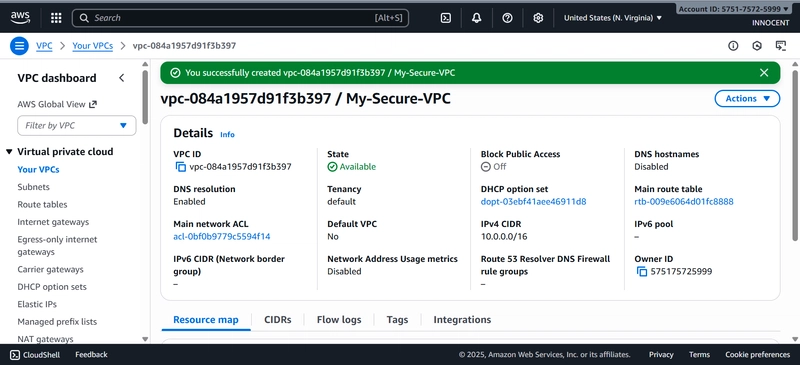
Task: Click the Owner ID value 575175725999
Action: tap(681, 272)
